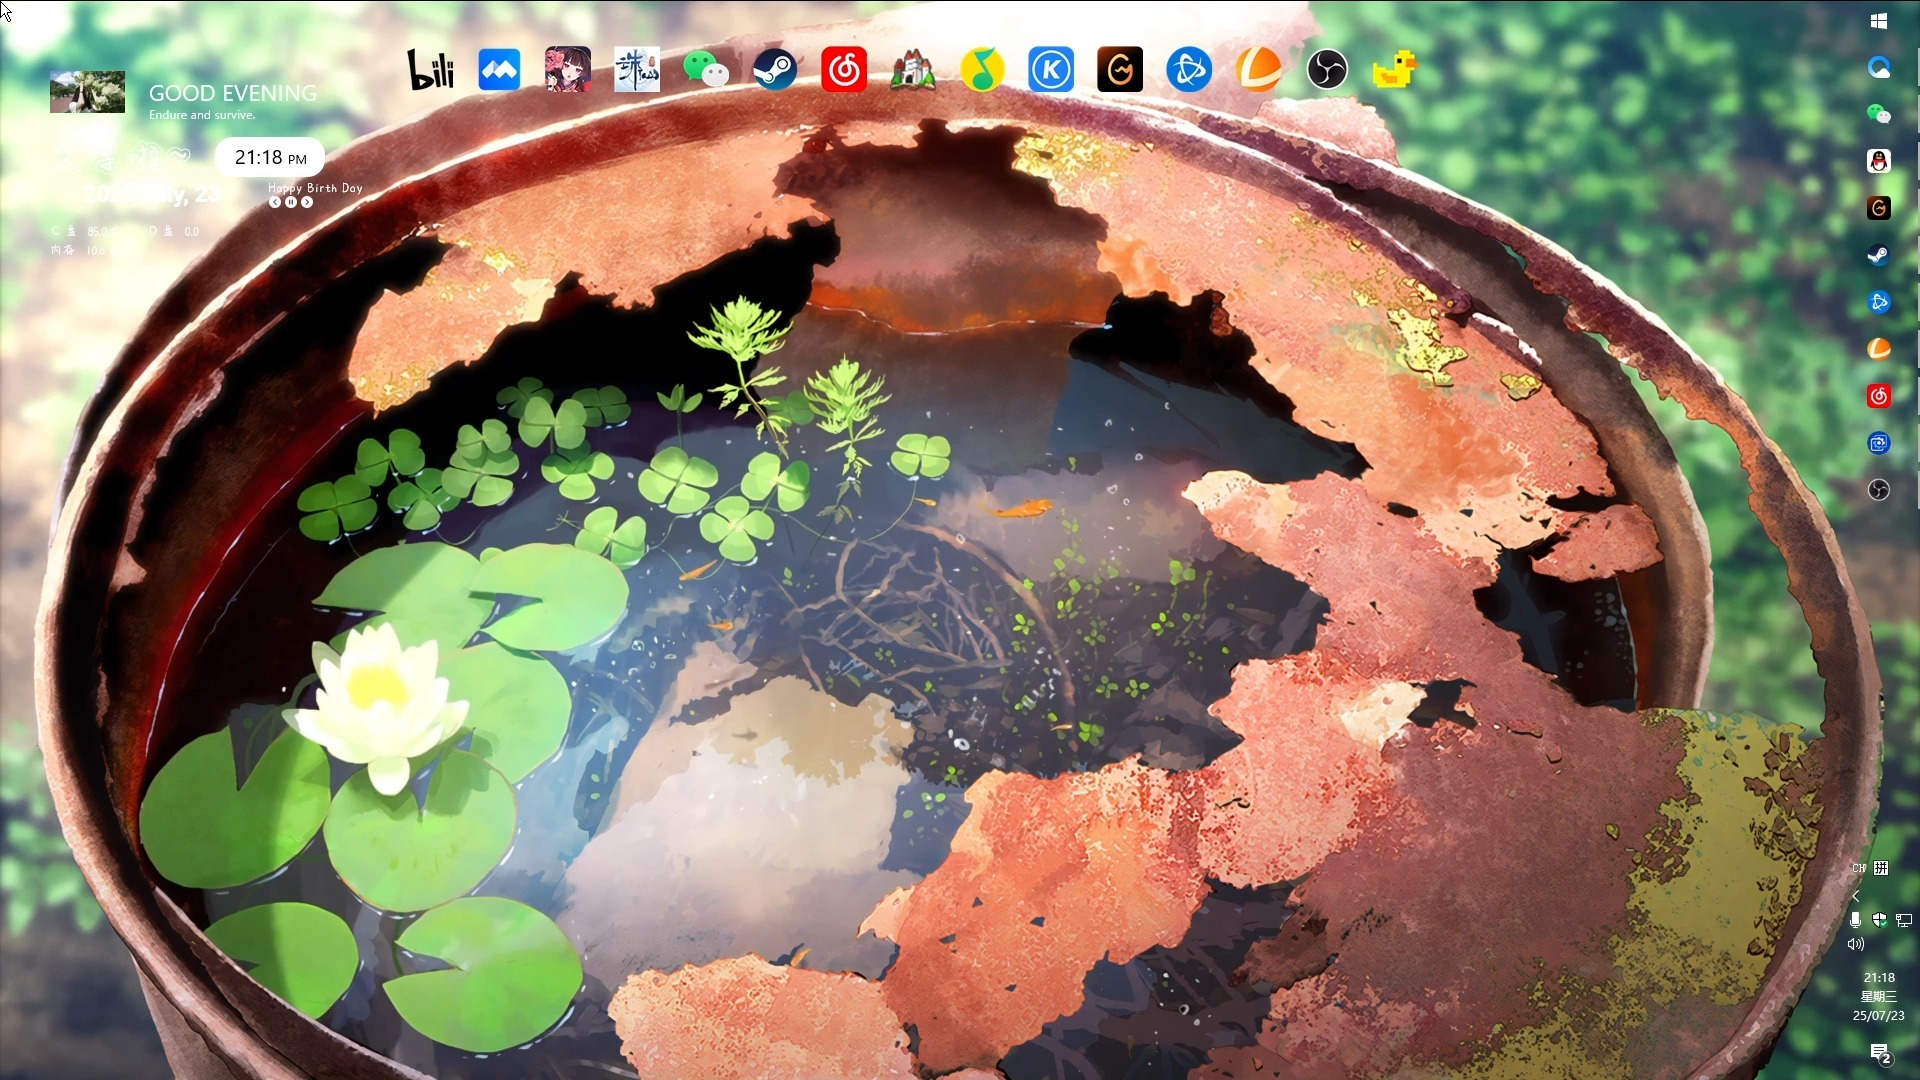Expand the hidden tray icons chevron
Screen dimensions: 1920x1080
1856,896
